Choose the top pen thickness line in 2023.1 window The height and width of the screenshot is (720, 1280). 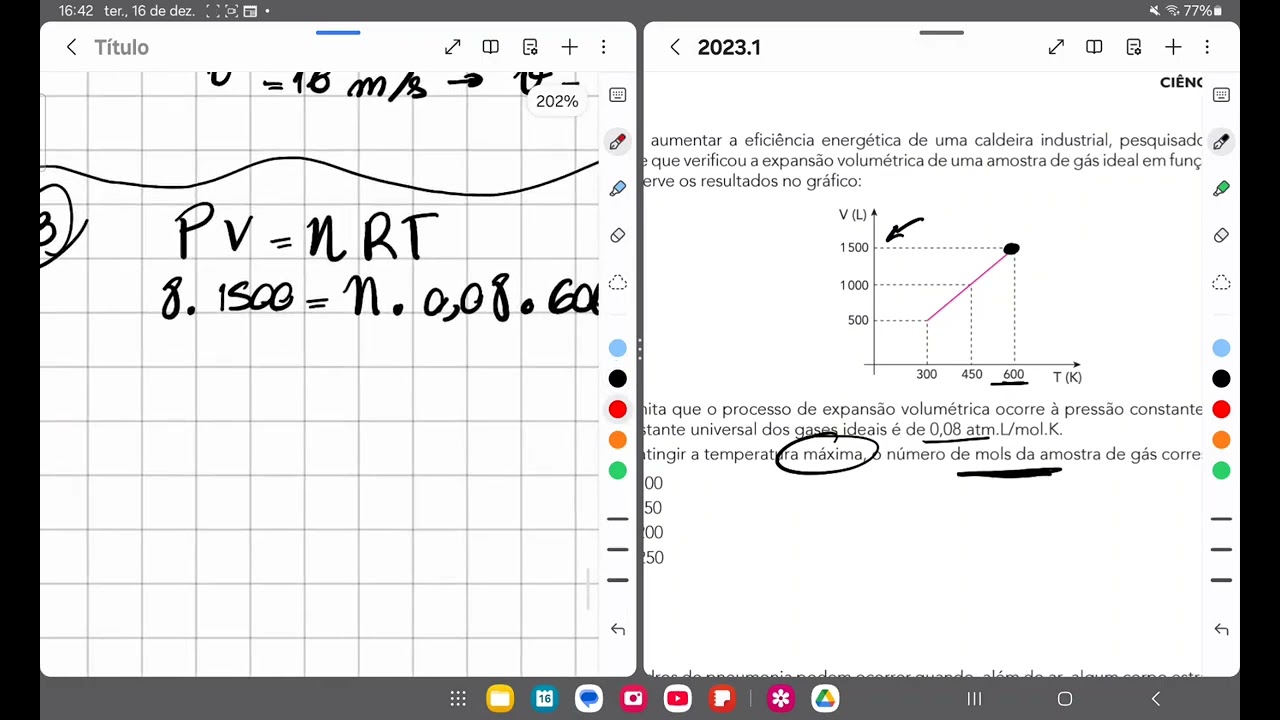(1221, 518)
